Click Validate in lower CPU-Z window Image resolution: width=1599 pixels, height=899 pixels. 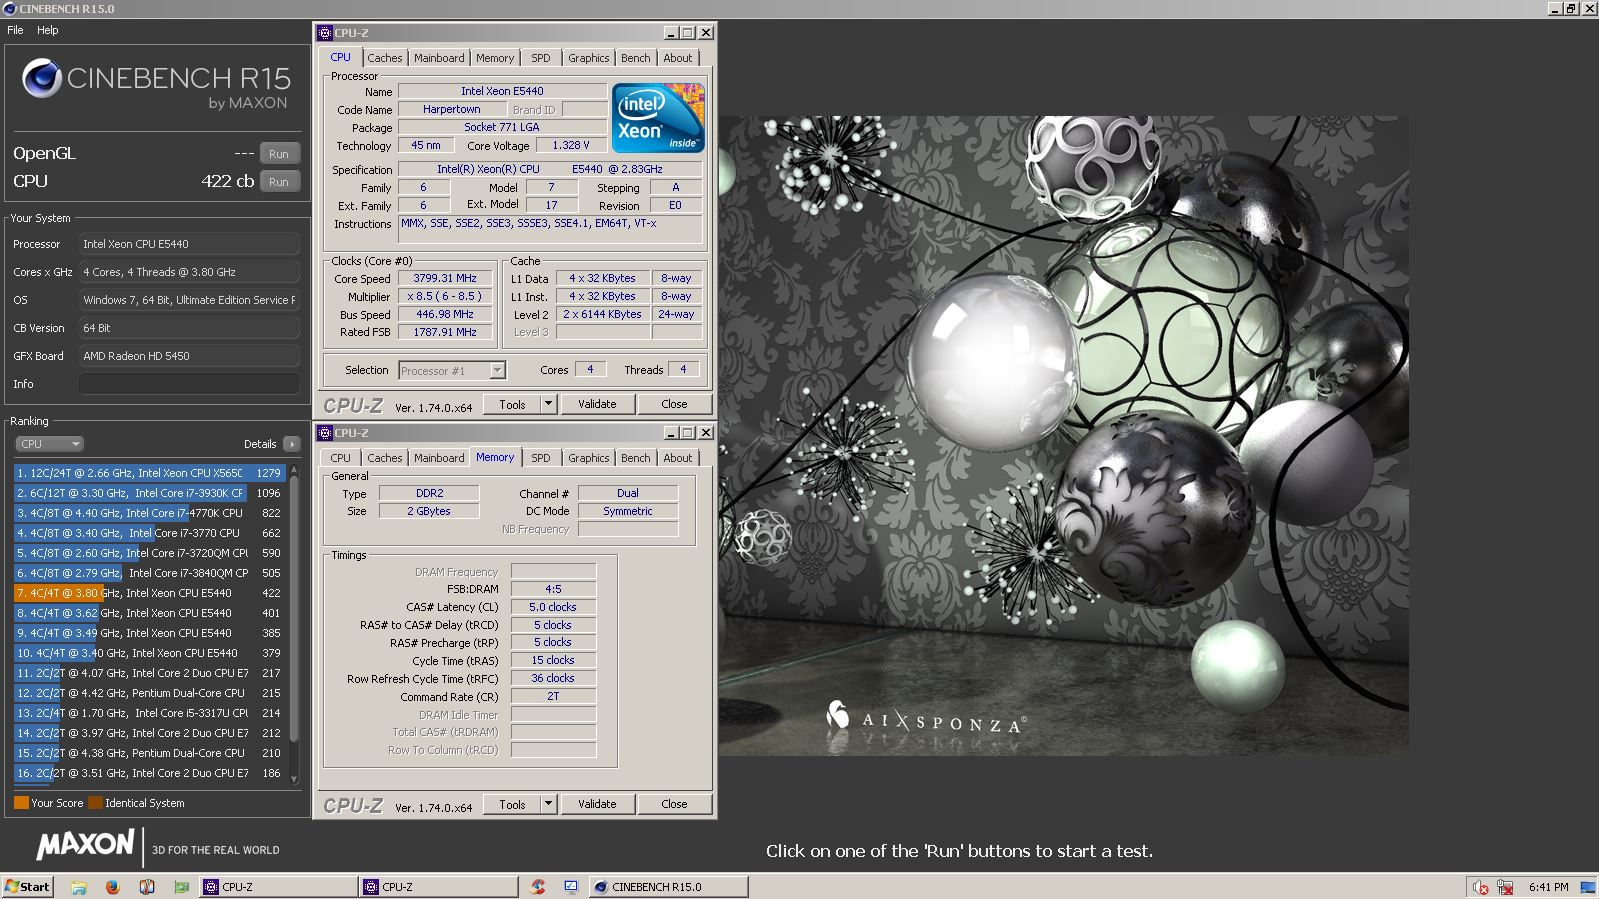point(597,804)
